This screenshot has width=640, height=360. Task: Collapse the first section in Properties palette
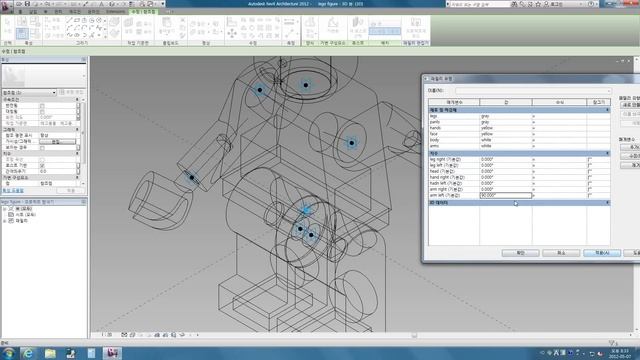(77, 100)
